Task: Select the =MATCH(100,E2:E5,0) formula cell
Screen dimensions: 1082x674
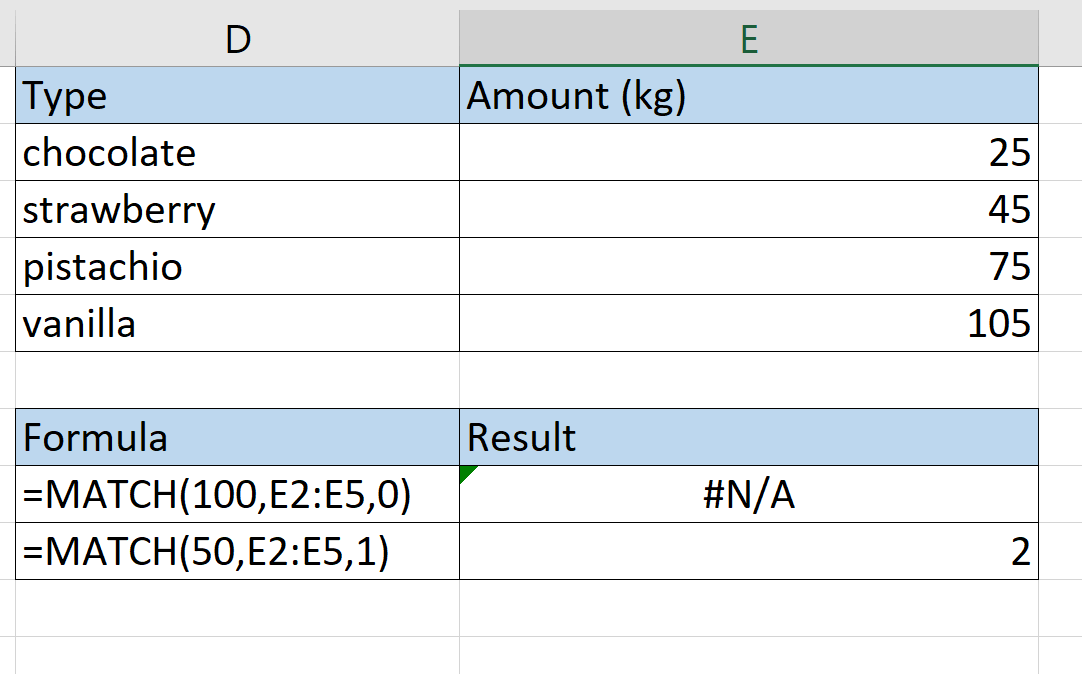Action: [x=237, y=494]
